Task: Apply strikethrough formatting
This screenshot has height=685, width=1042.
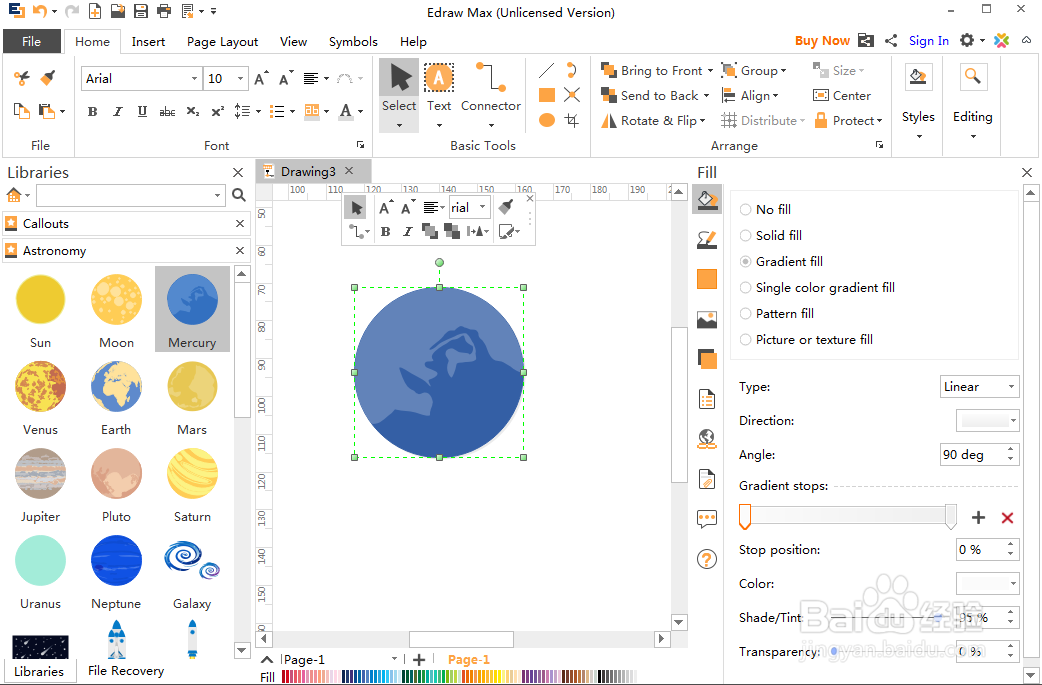Action: point(167,112)
